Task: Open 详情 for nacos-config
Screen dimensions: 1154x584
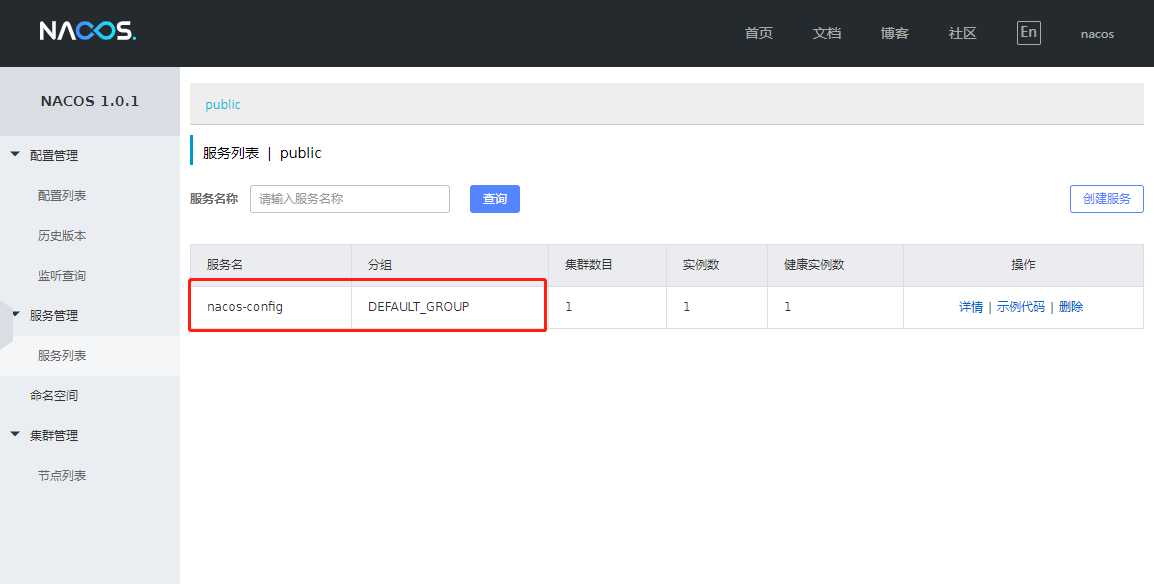Action: point(971,307)
